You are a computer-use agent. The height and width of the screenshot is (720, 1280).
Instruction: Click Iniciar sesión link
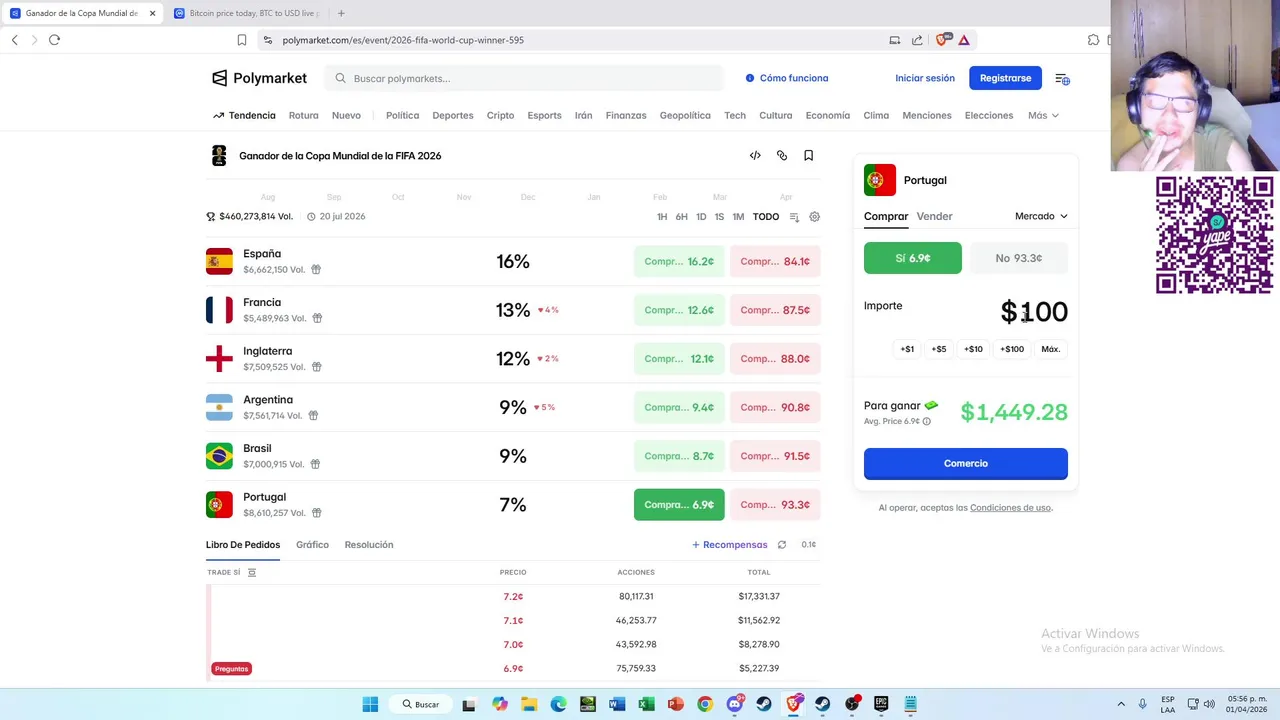(925, 78)
